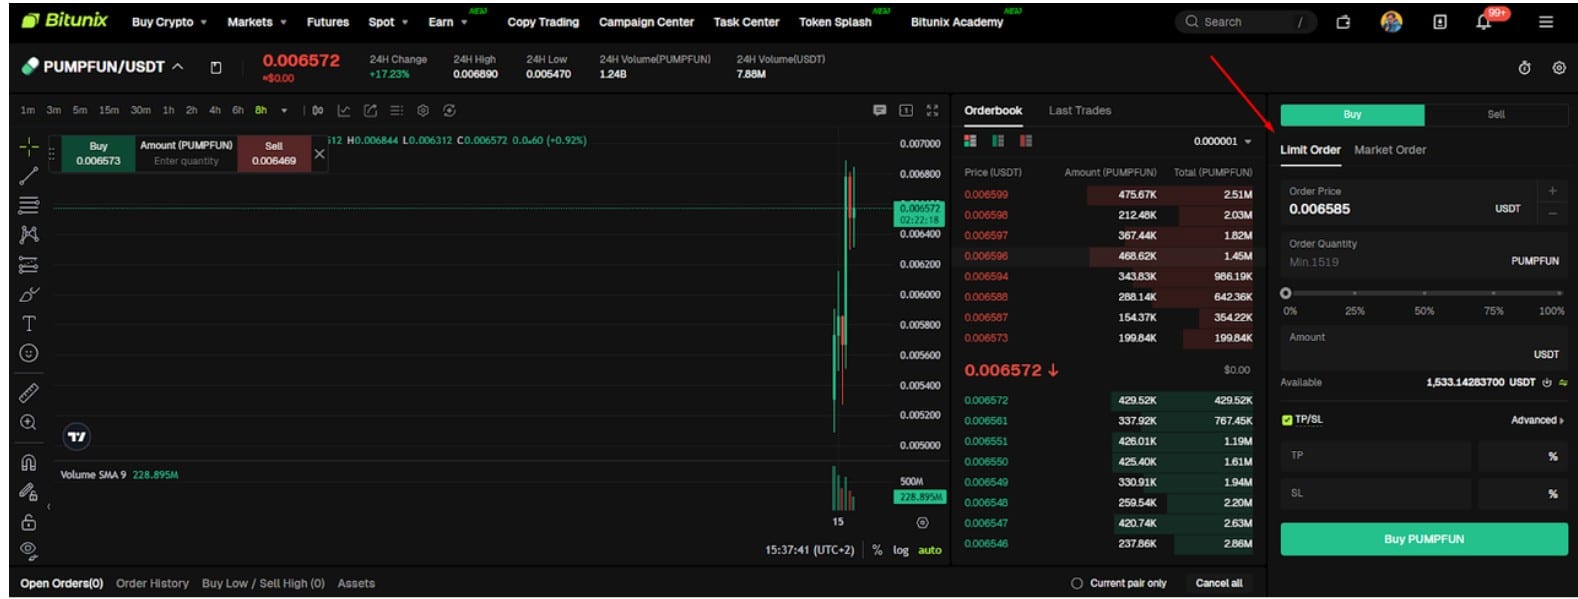Click the note icon beside PUMPFUN/USDT

216,68
